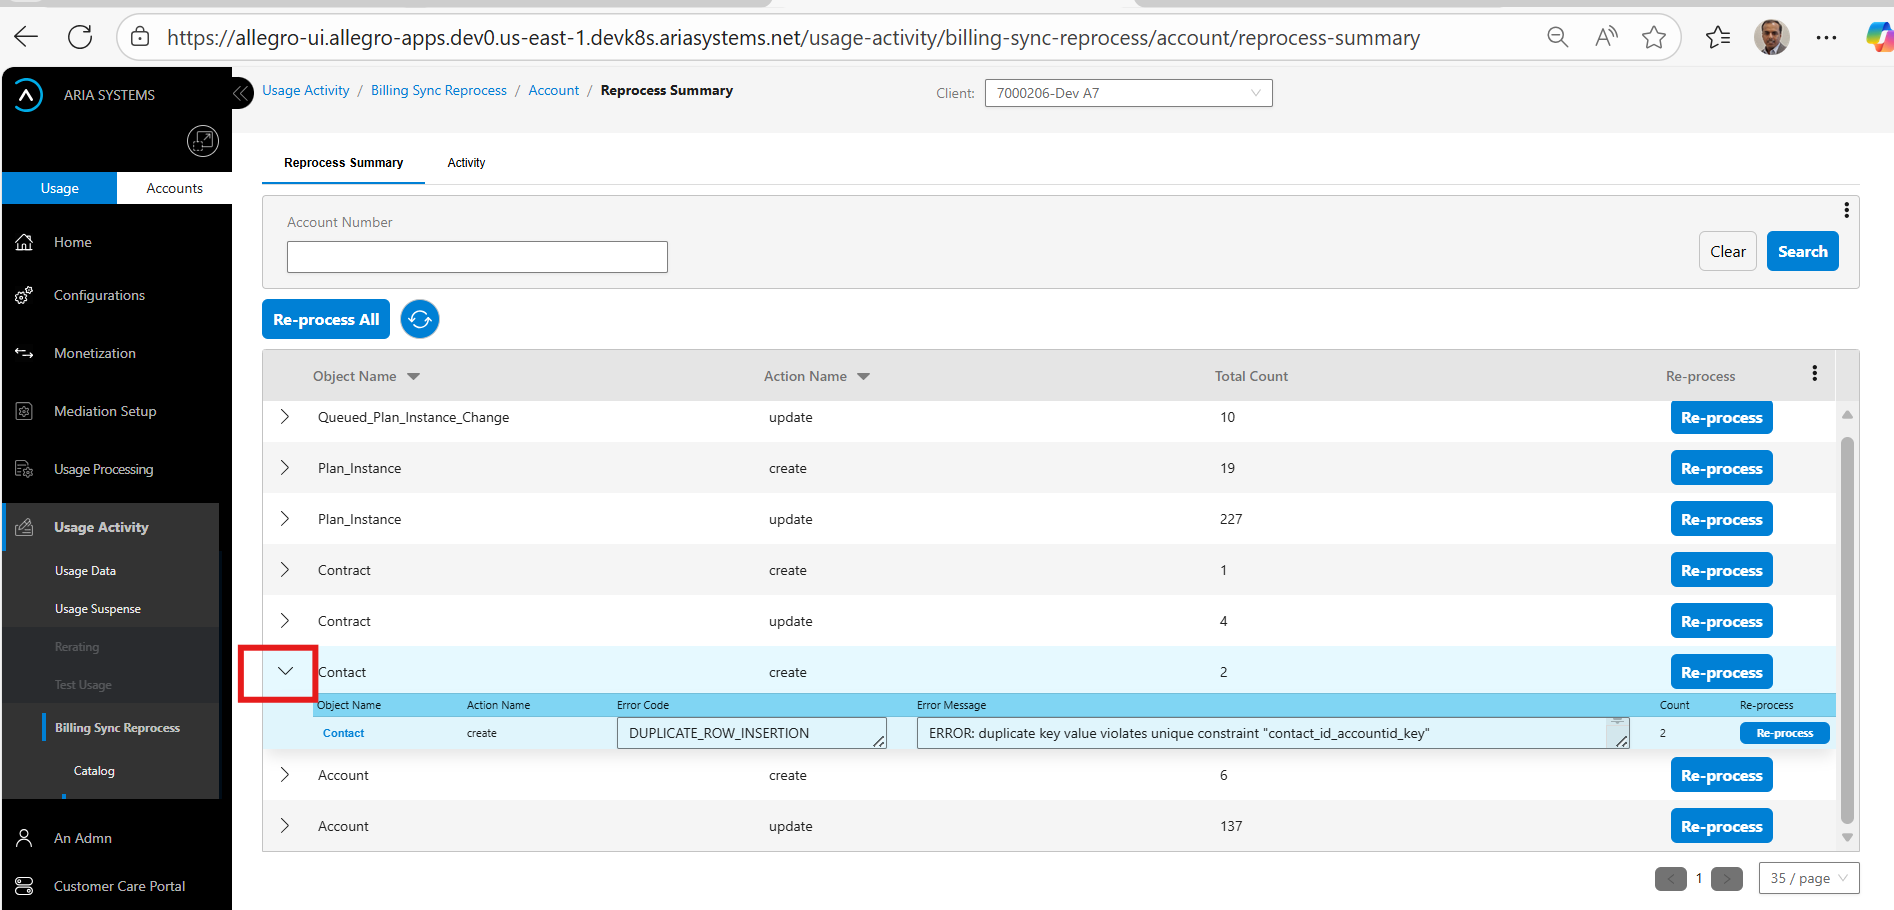This screenshot has width=1894, height=910.
Task: Open the Client dropdown 7000206-Dev A7
Action: 1128,93
